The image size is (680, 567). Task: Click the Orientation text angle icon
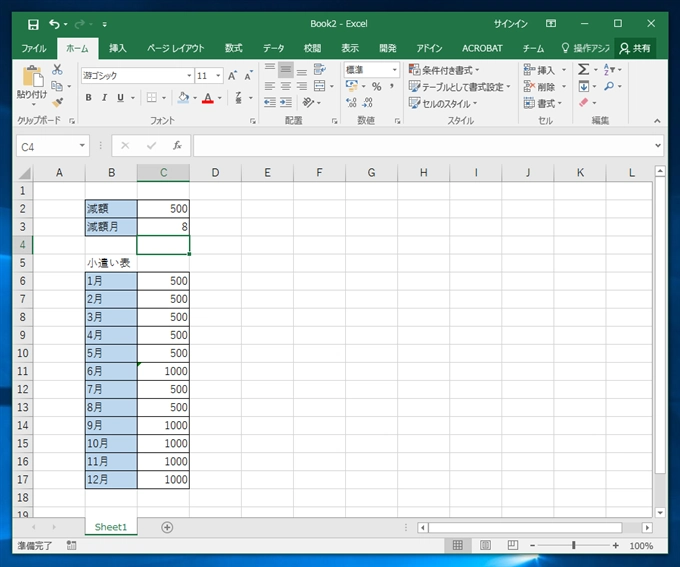click(308, 102)
